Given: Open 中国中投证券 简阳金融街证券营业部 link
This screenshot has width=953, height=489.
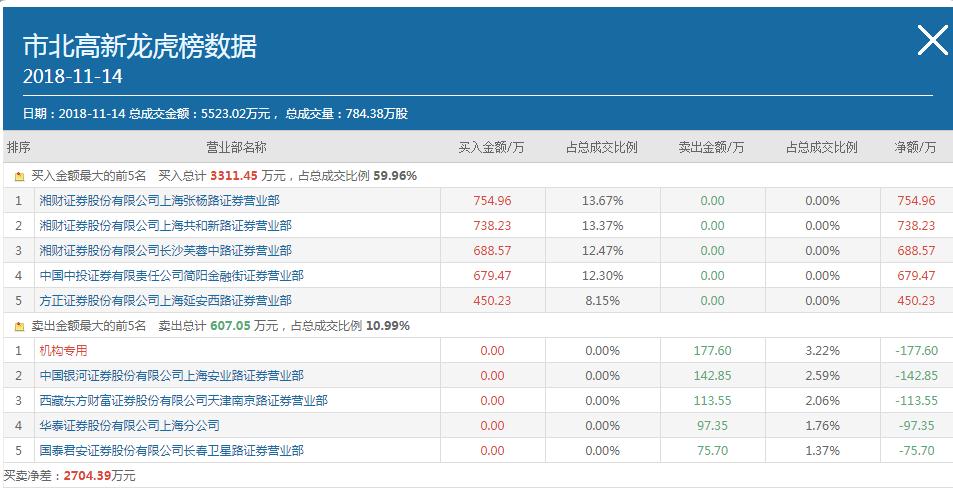Looking at the screenshot, I should pos(171,275).
